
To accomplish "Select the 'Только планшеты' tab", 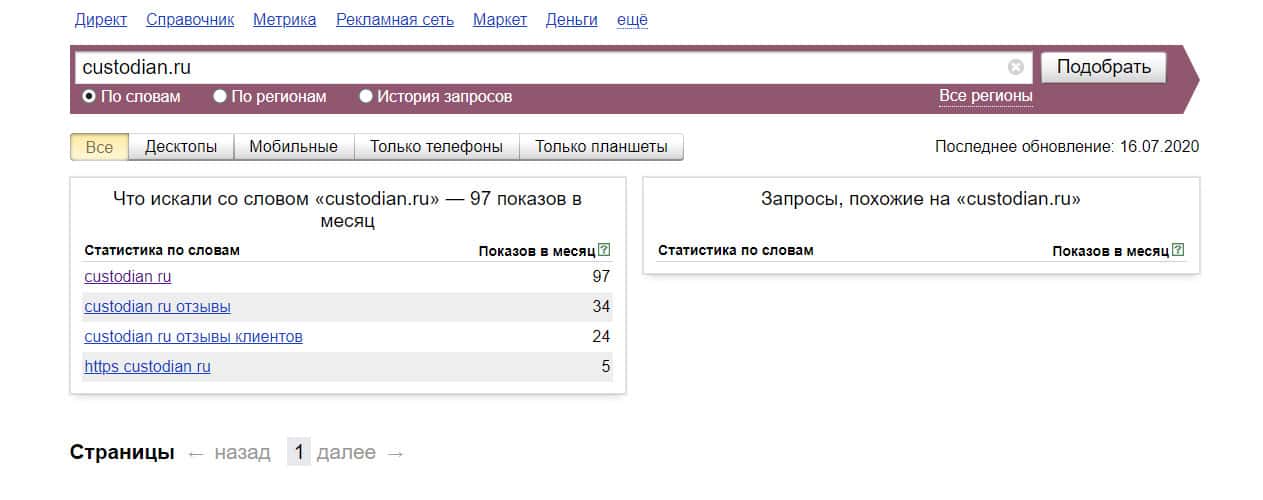I will pos(601,147).
